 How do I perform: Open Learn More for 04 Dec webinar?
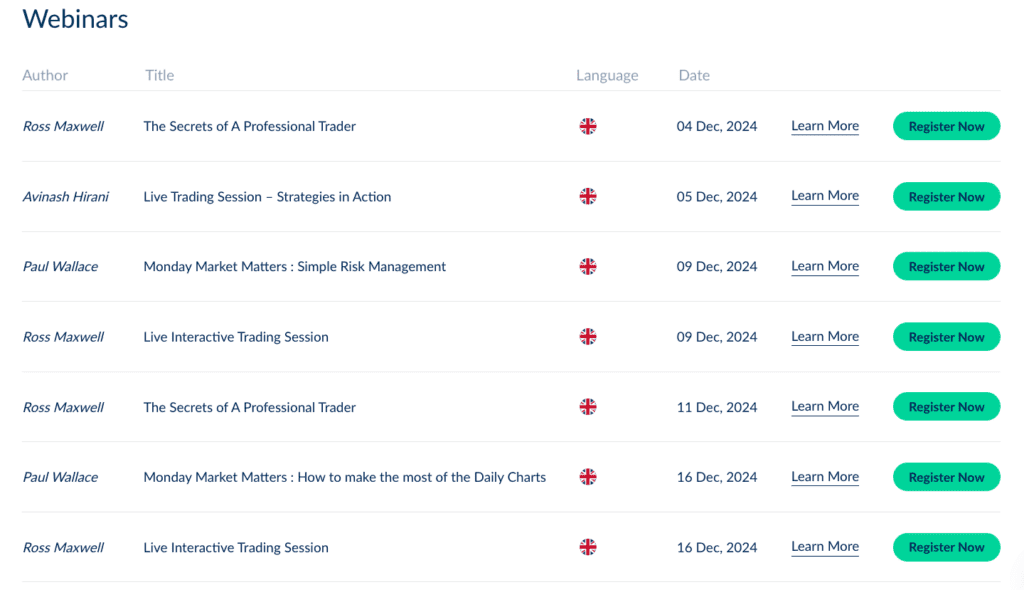tap(825, 126)
